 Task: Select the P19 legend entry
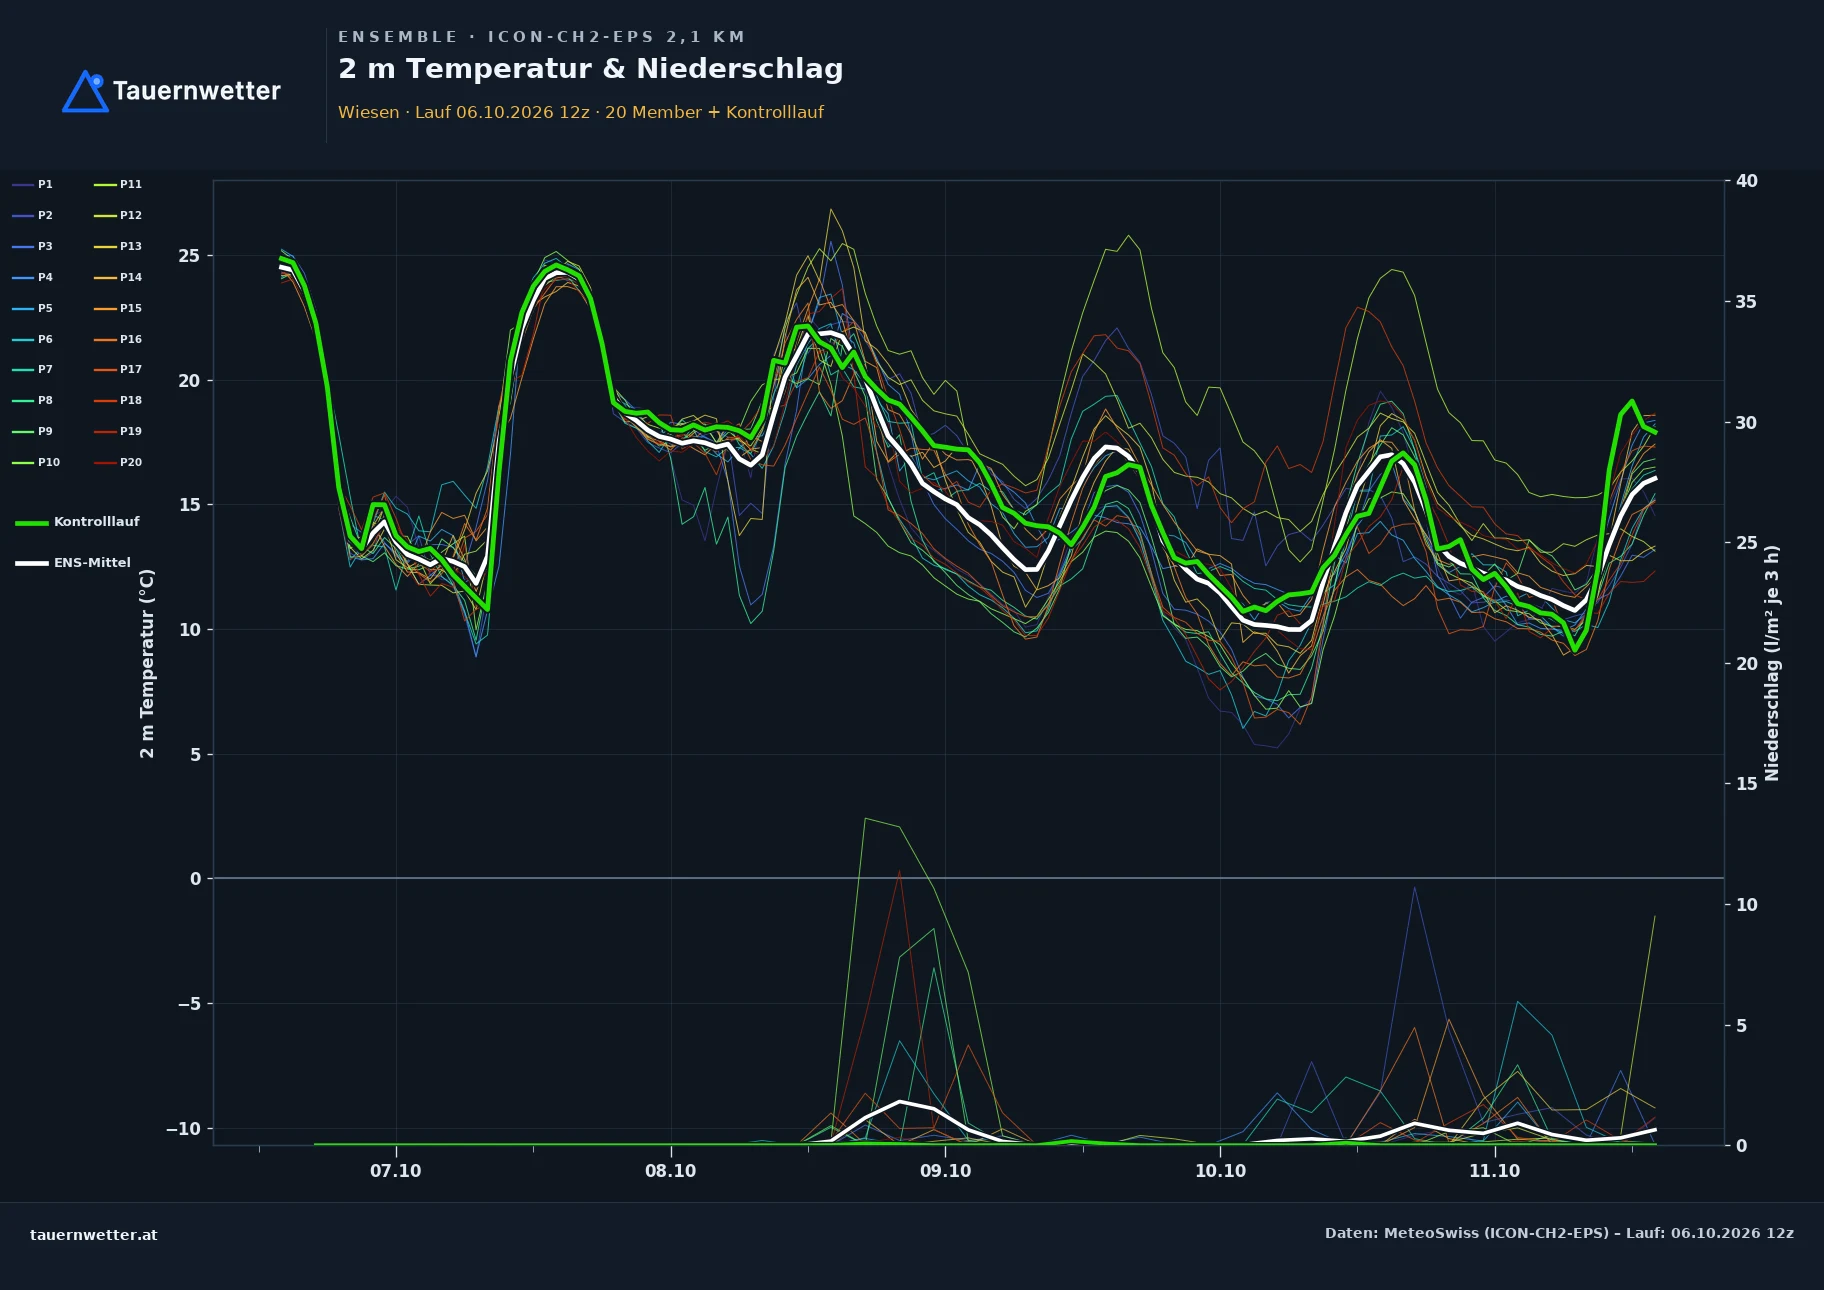(118, 431)
